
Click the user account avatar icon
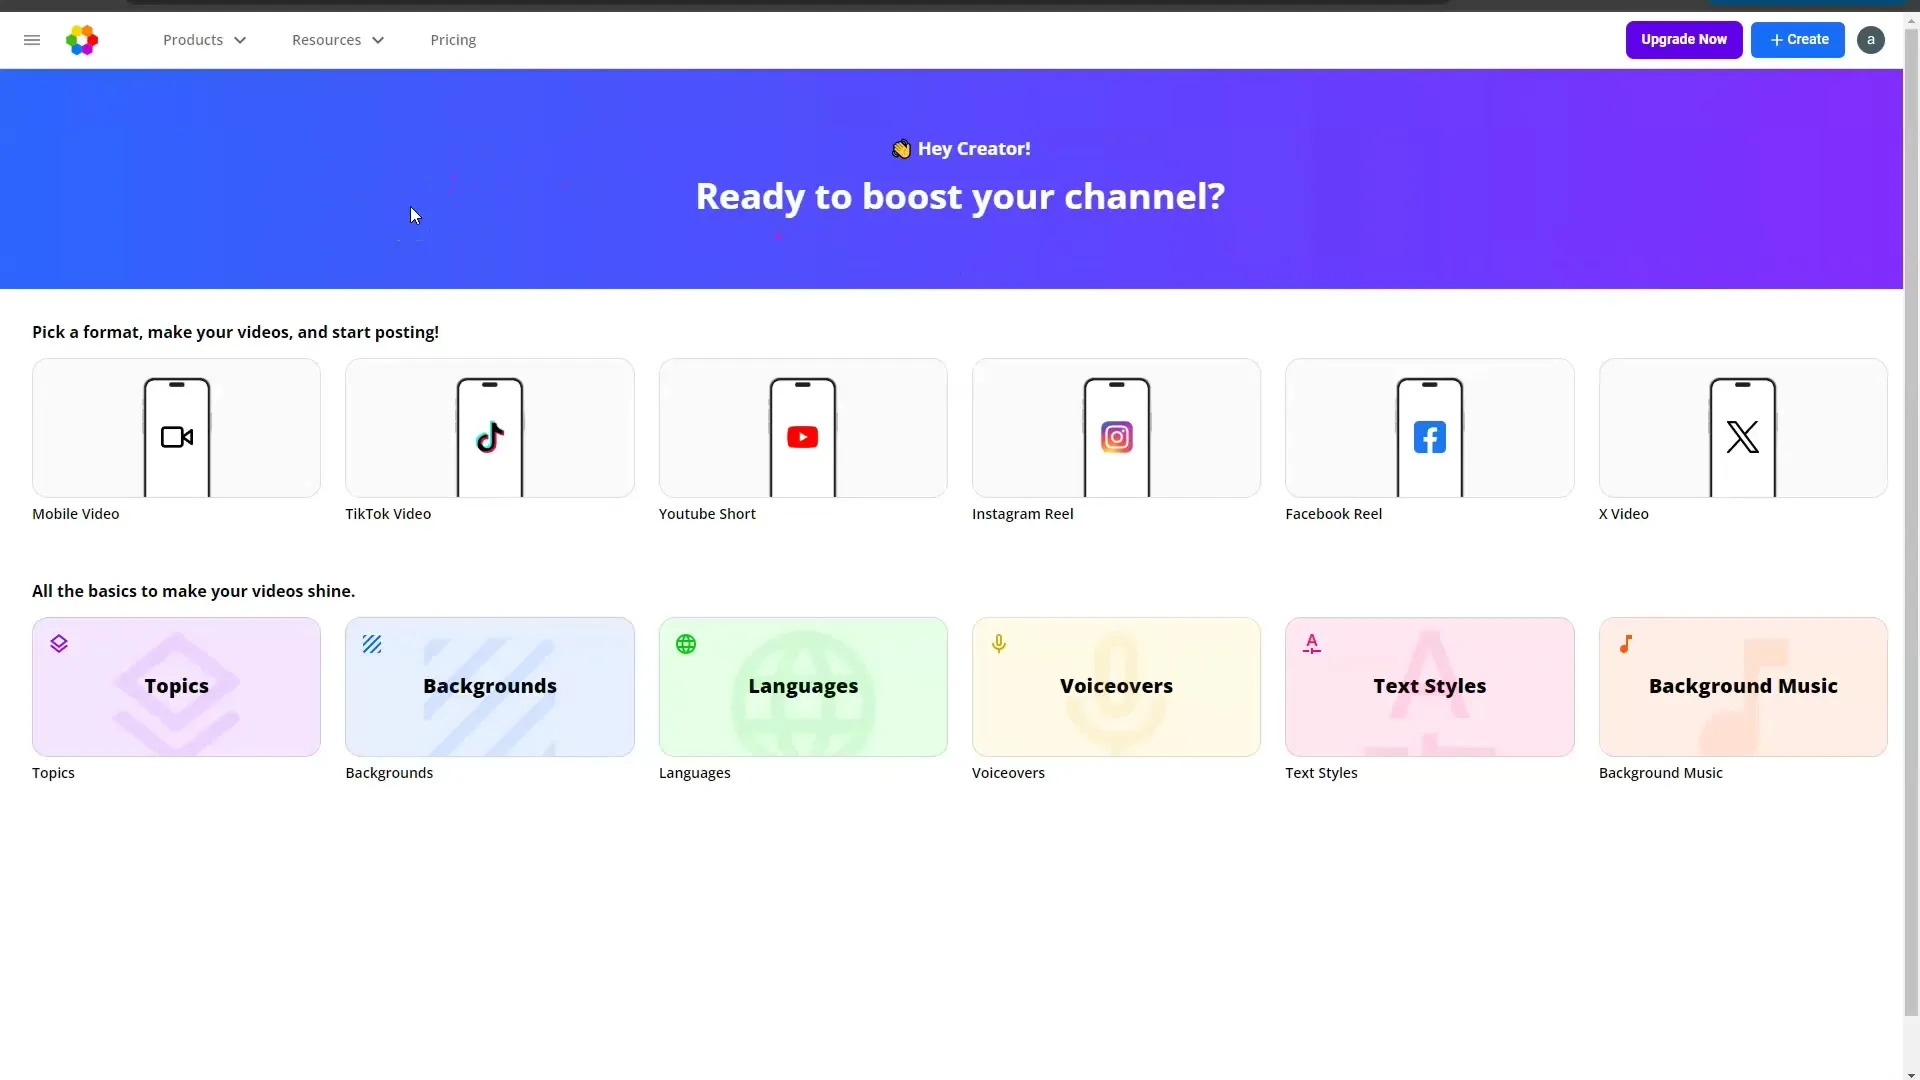pos(1871,40)
